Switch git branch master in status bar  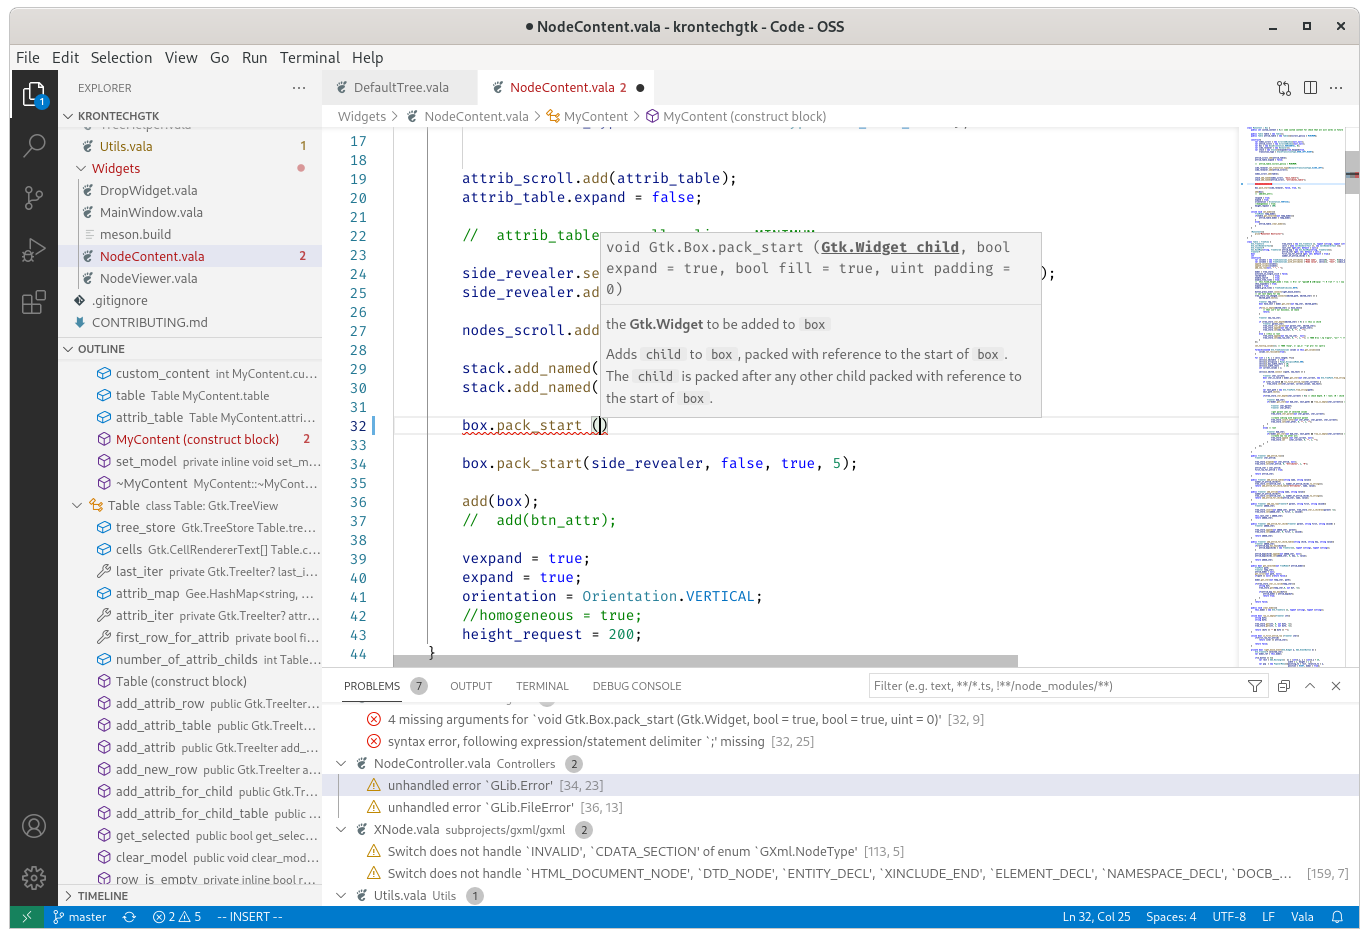coord(79,917)
